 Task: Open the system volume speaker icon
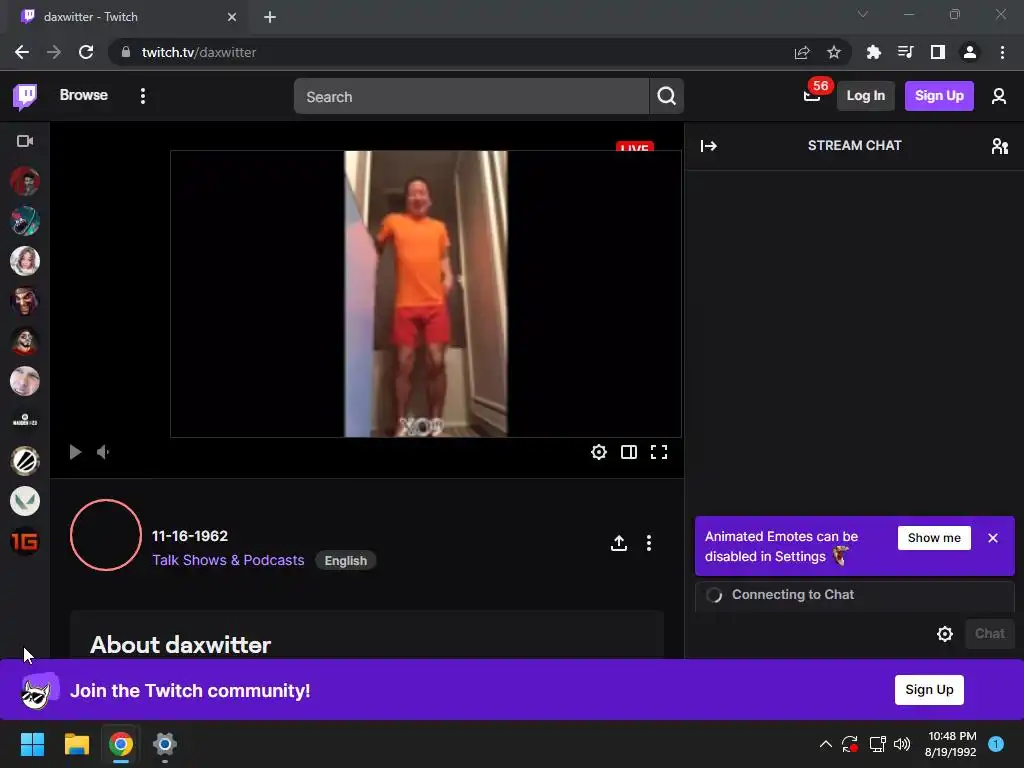click(902, 744)
